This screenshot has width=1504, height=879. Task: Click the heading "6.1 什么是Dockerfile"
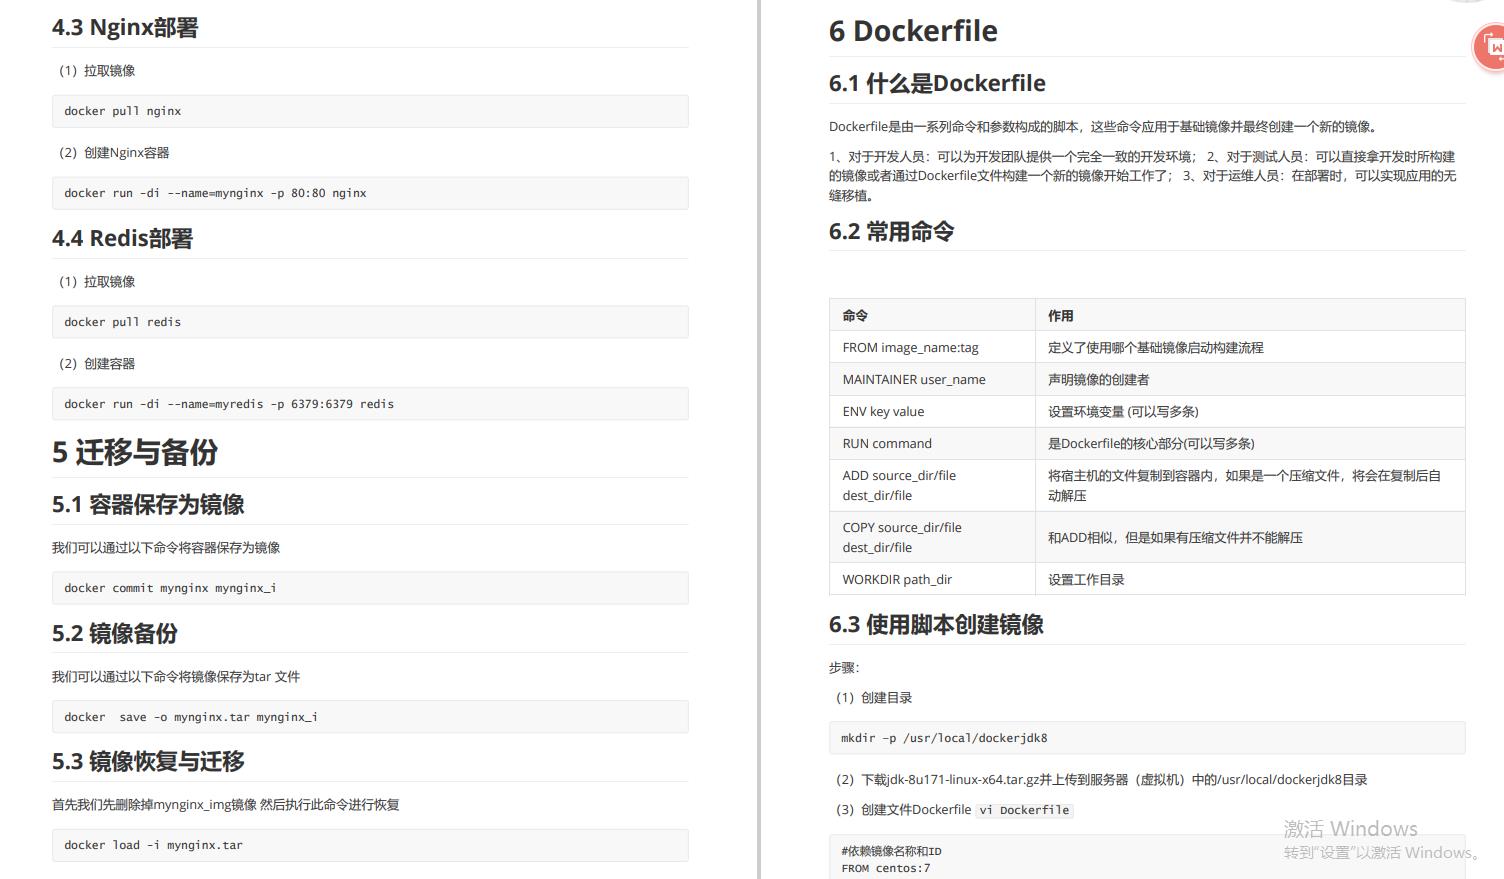937,83
